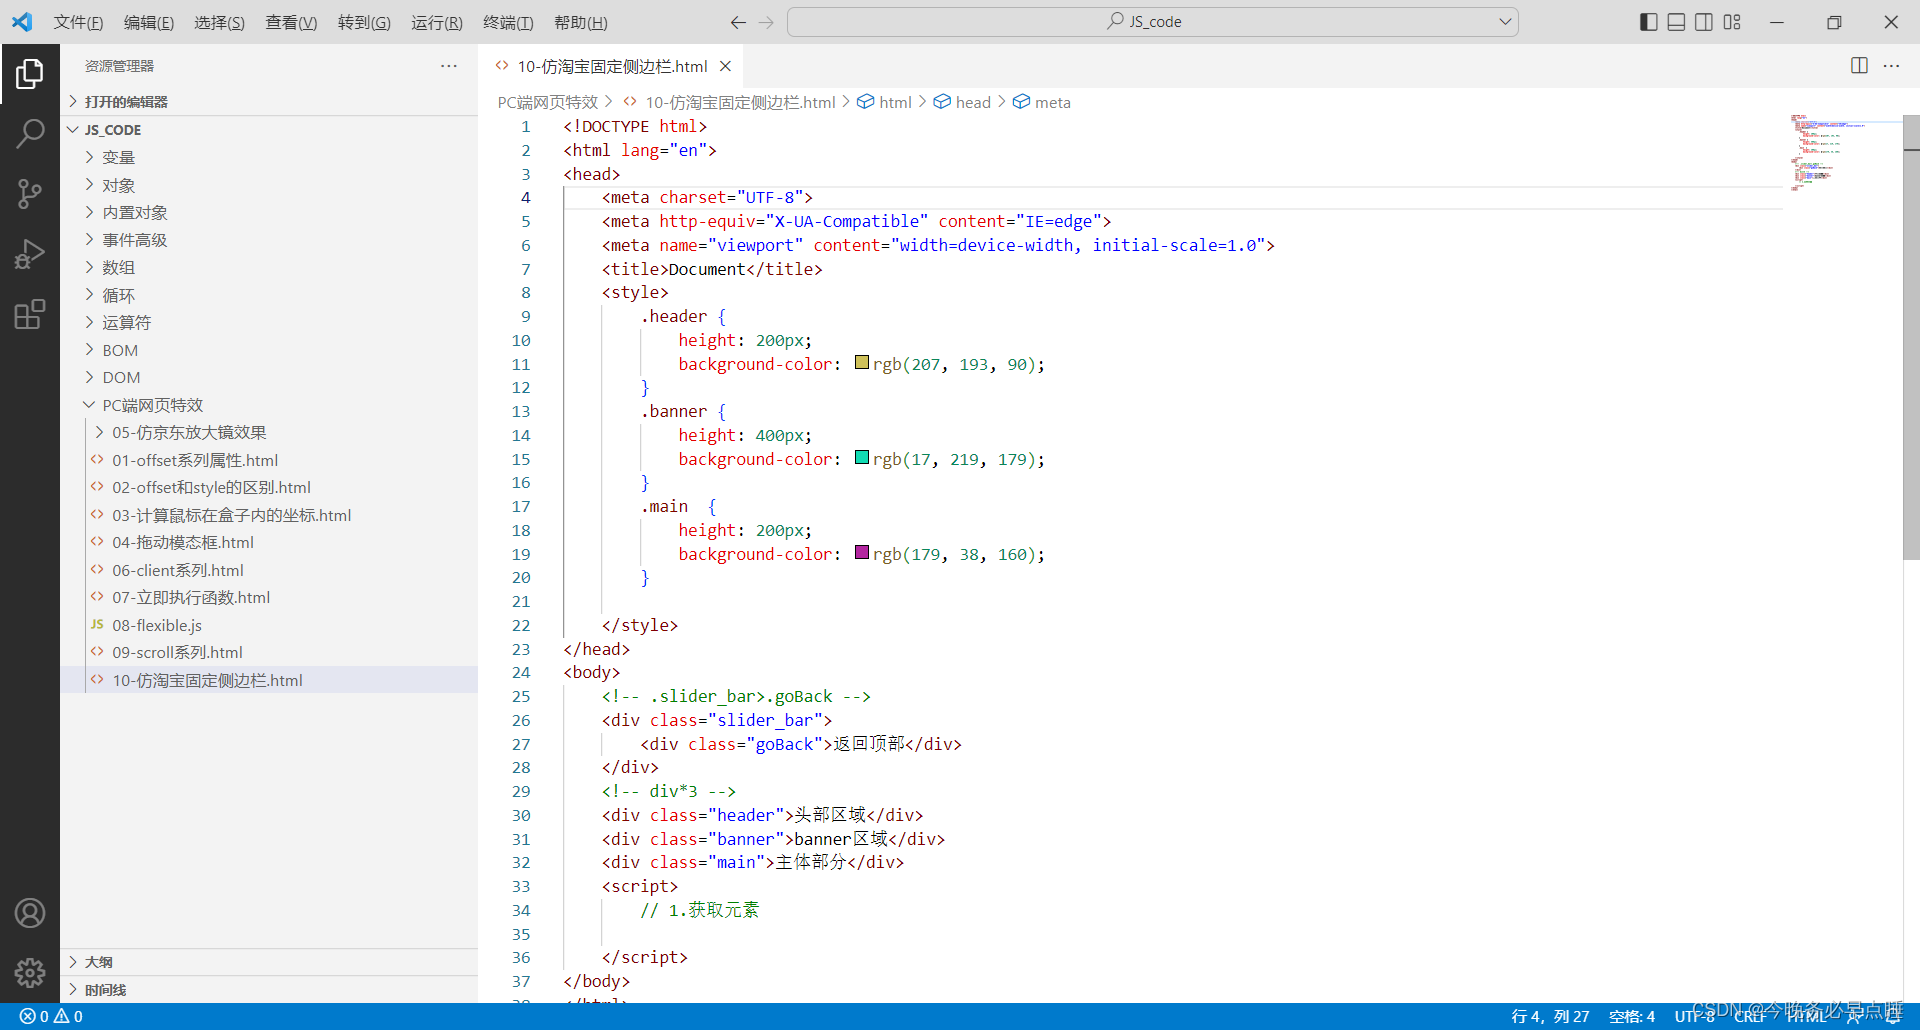Expand the 打开的编辑器 section
The height and width of the screenshot is (1030, 1920).
point(270,102)
